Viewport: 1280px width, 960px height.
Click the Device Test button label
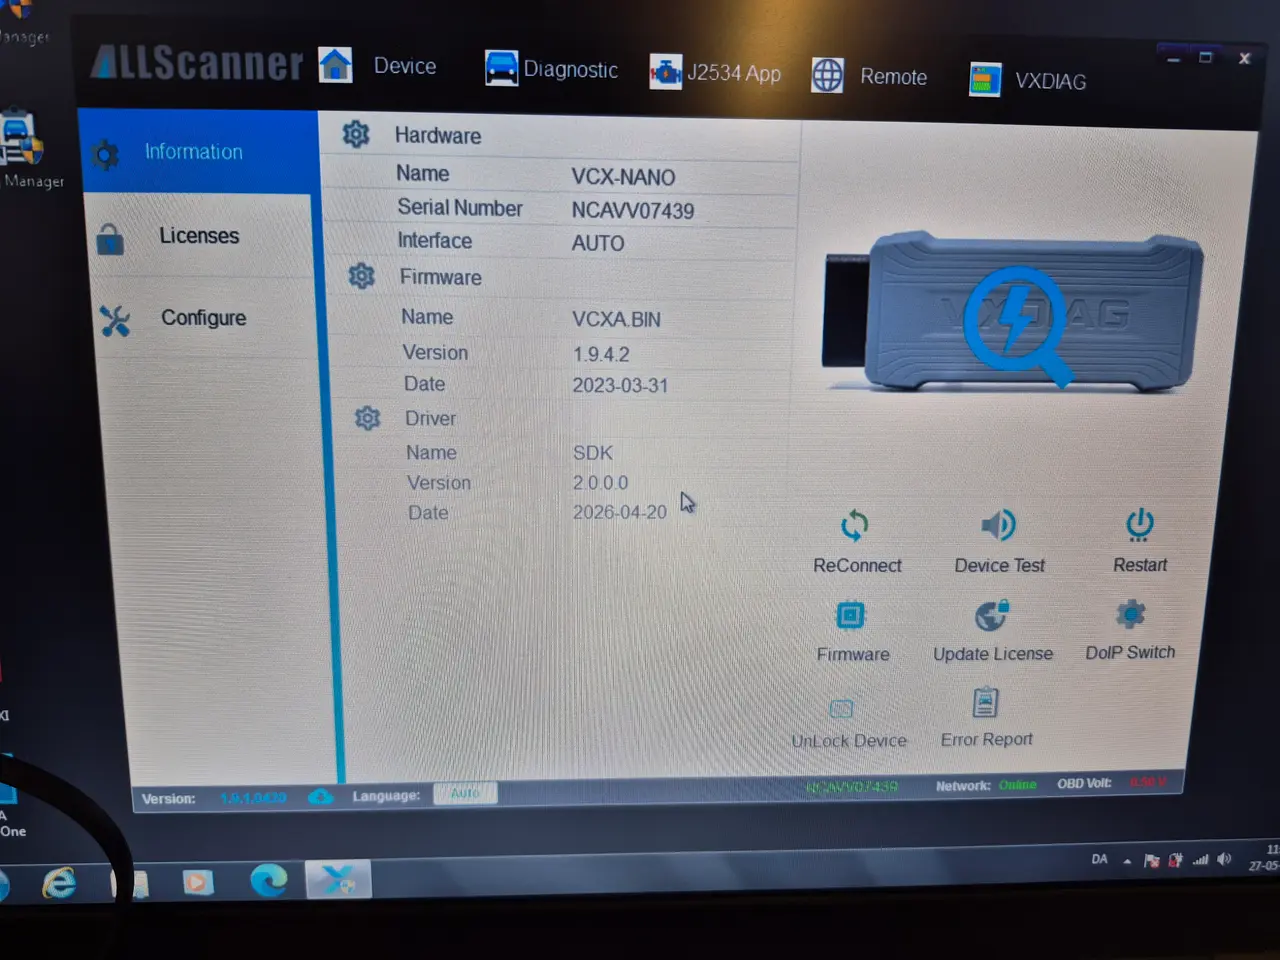tap(999, 566)
